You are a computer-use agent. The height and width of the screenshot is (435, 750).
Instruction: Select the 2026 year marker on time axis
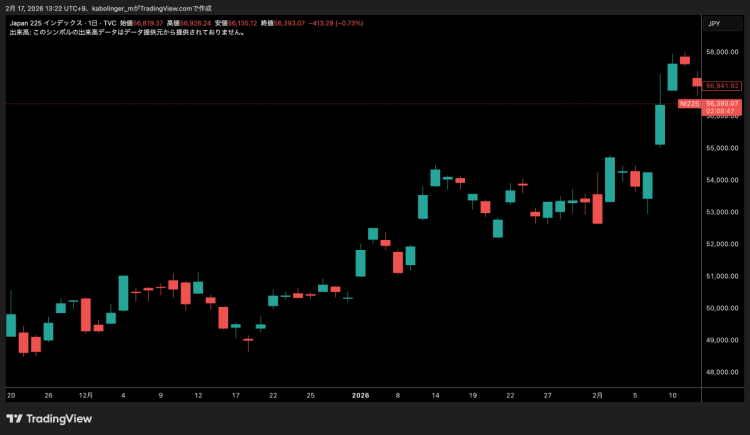click(361, 396)
